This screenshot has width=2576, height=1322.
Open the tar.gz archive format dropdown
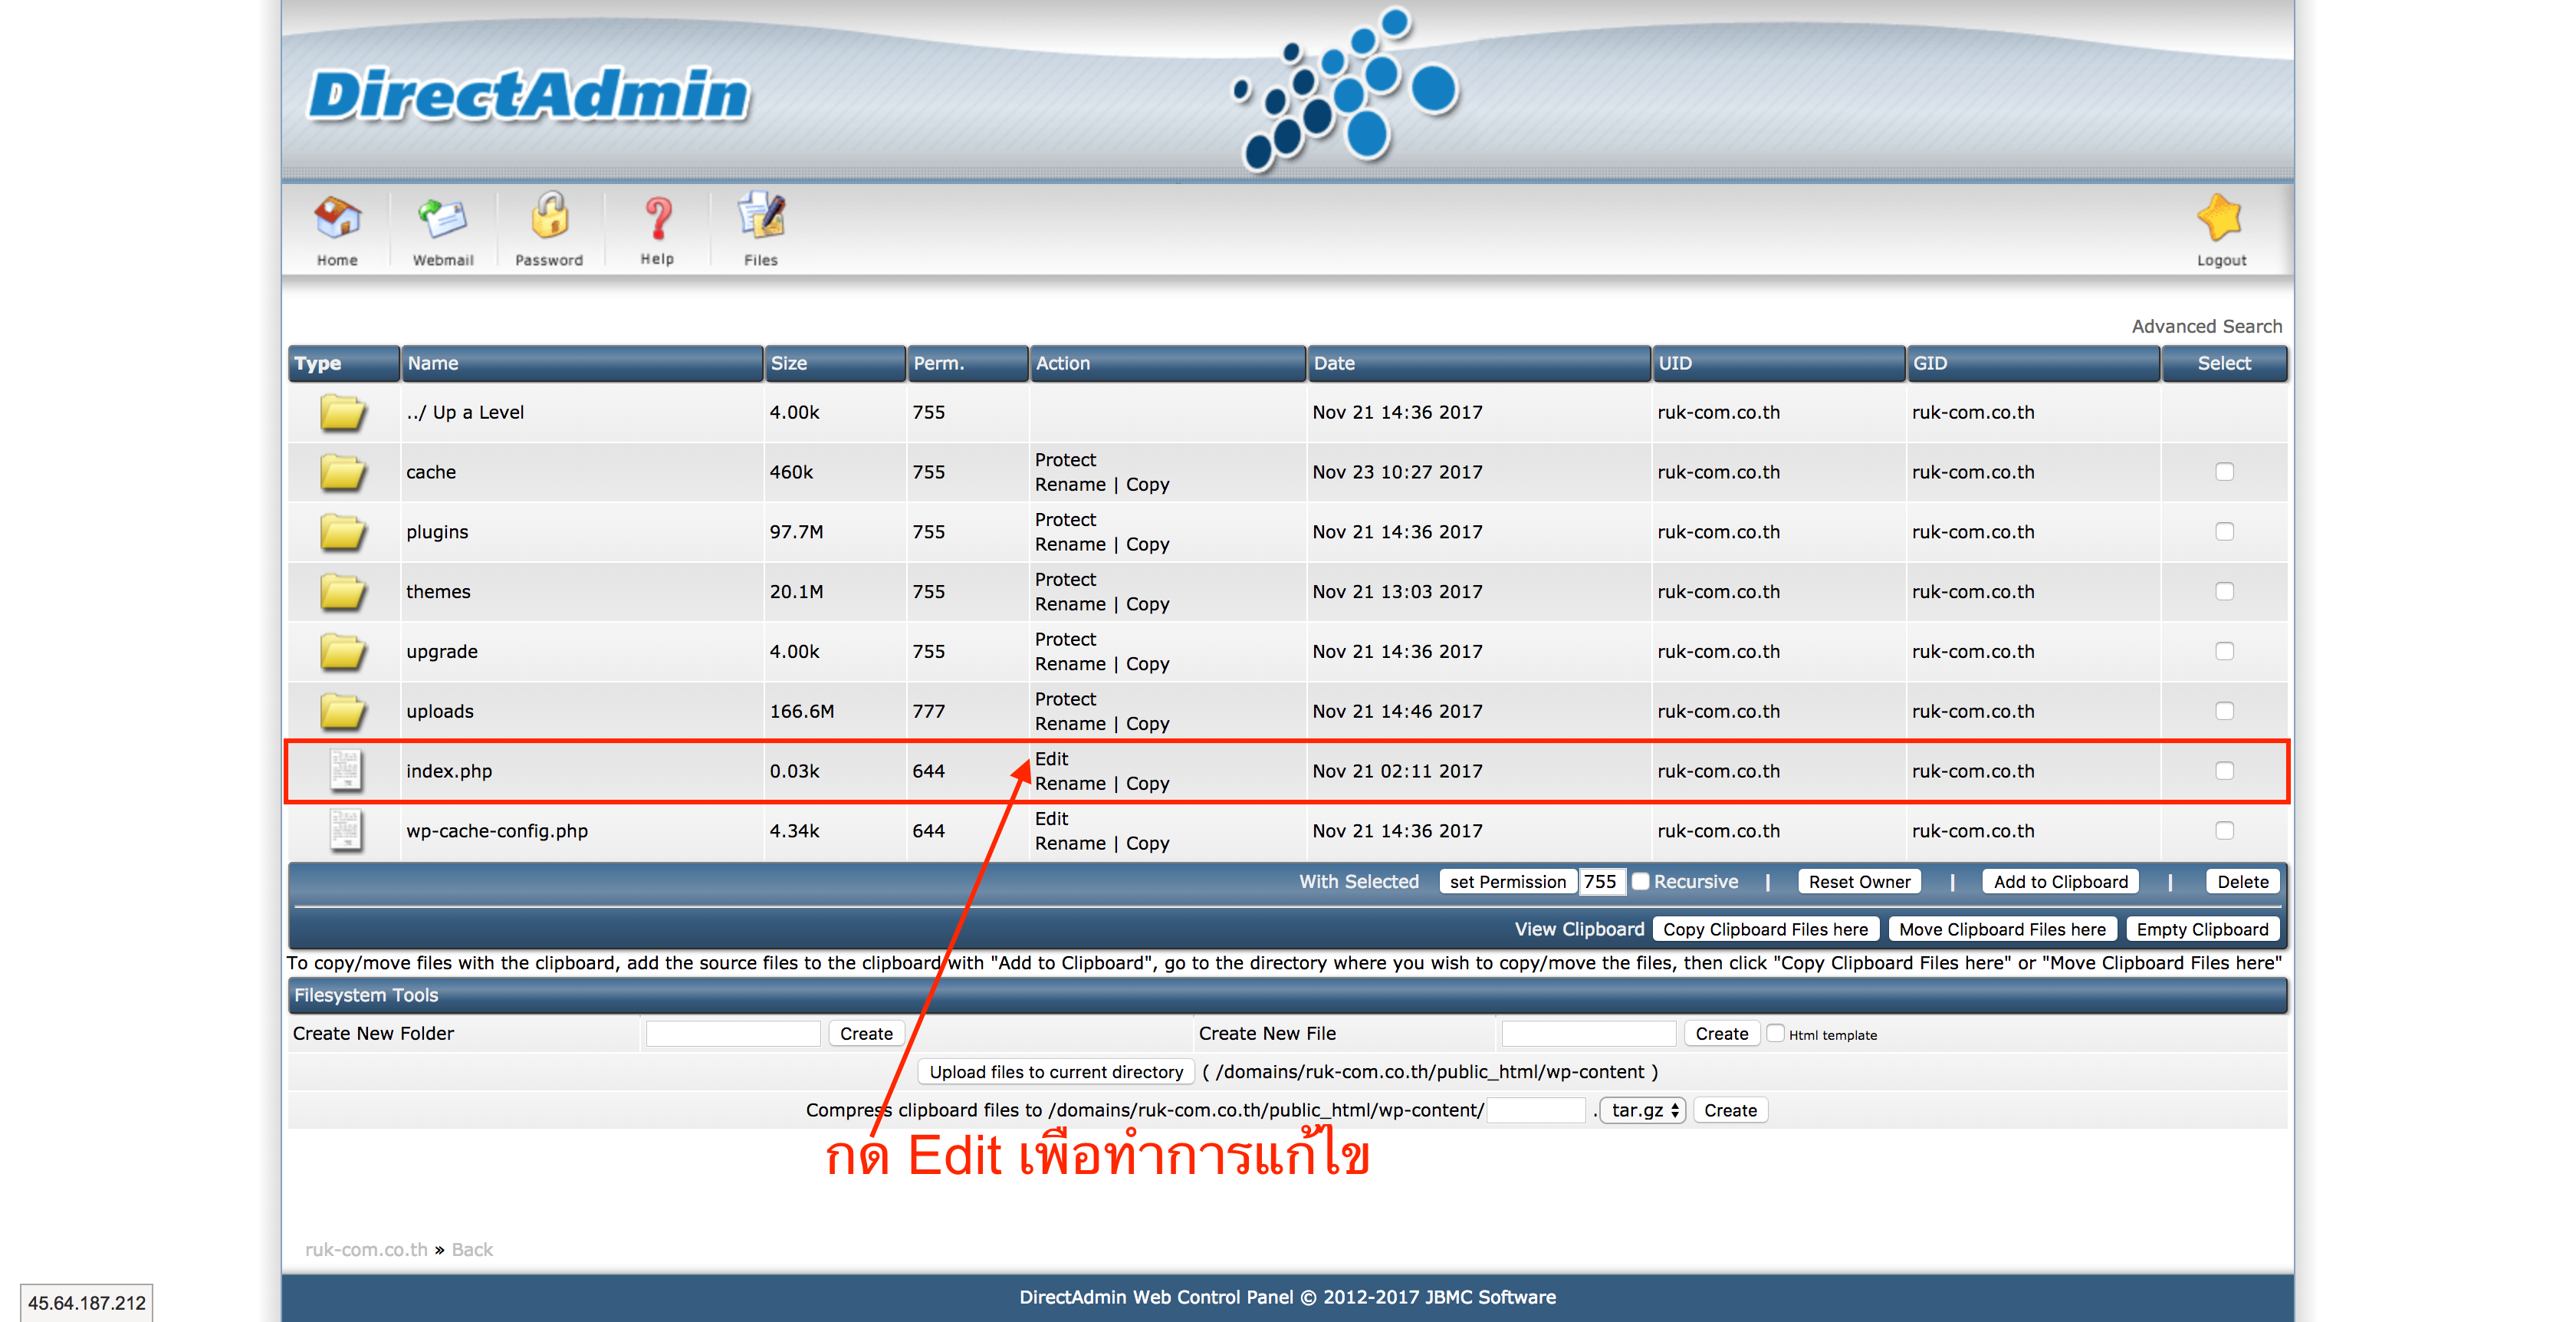point(1643,1111)
